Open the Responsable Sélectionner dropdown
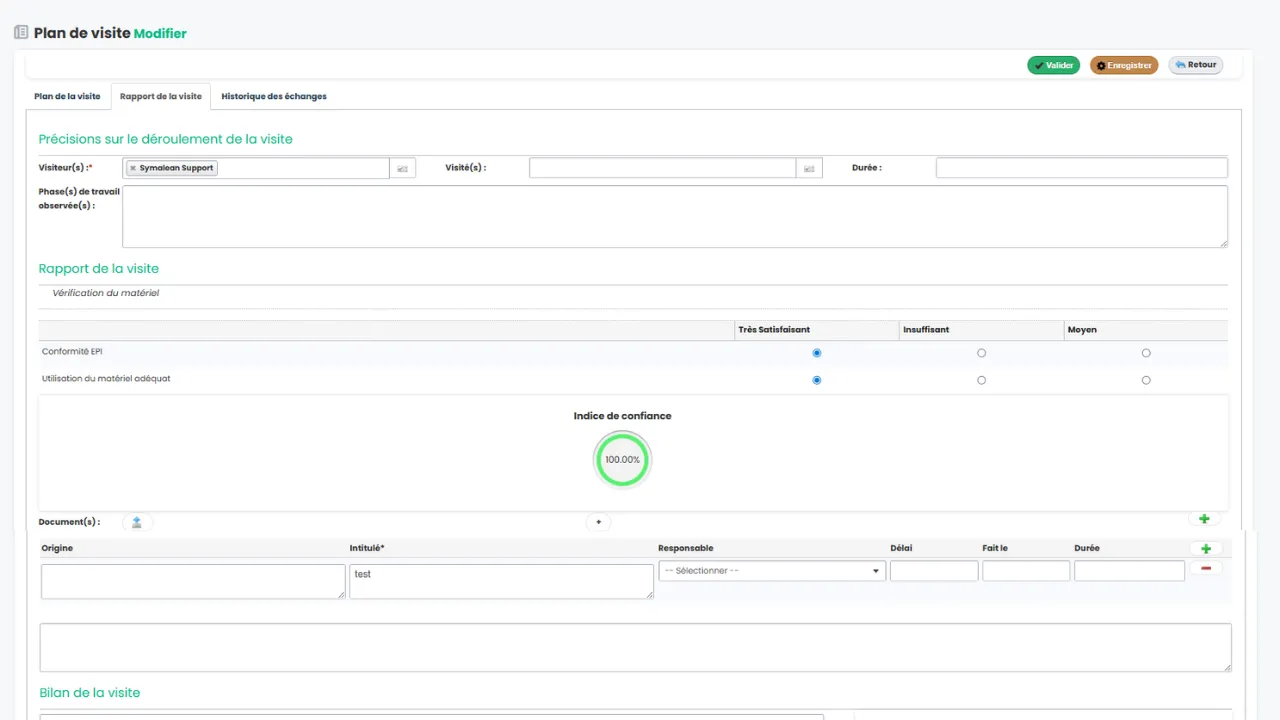Screen dimensions: 1280x720 pyautogui.click(x=772, y=571)
